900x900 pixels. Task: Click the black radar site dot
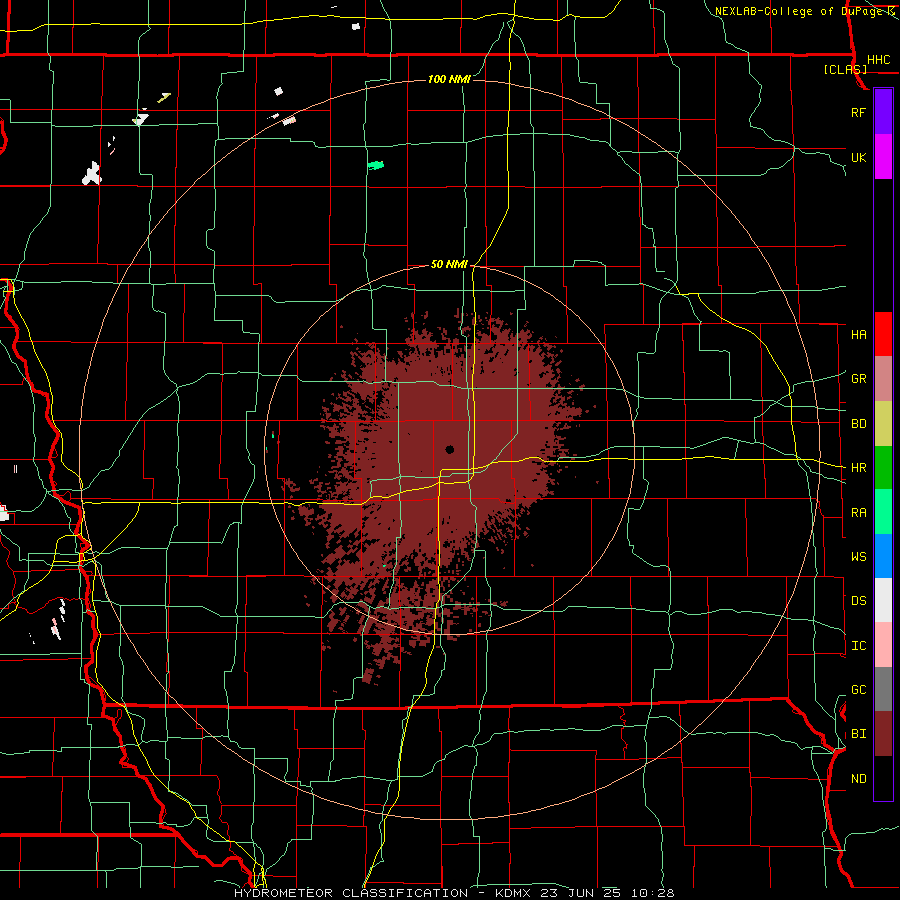pyautogui.click(x=449, y=449)
